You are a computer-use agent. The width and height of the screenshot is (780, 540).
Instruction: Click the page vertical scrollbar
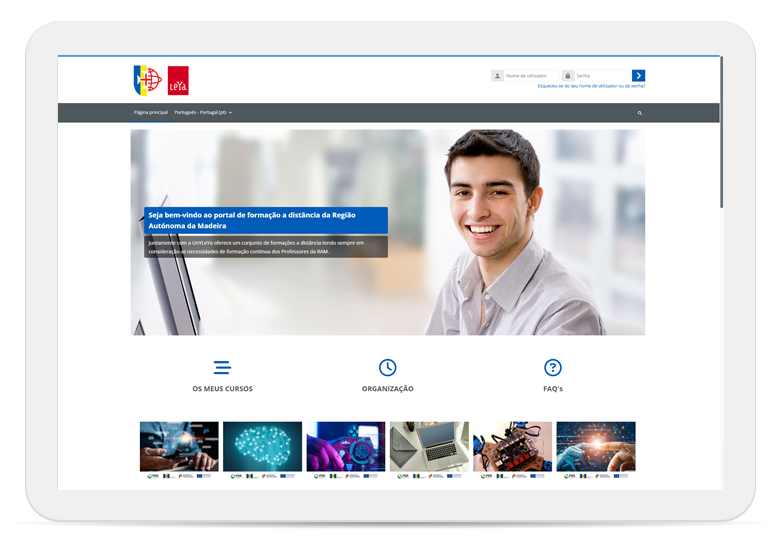click(x=721, y=132)
